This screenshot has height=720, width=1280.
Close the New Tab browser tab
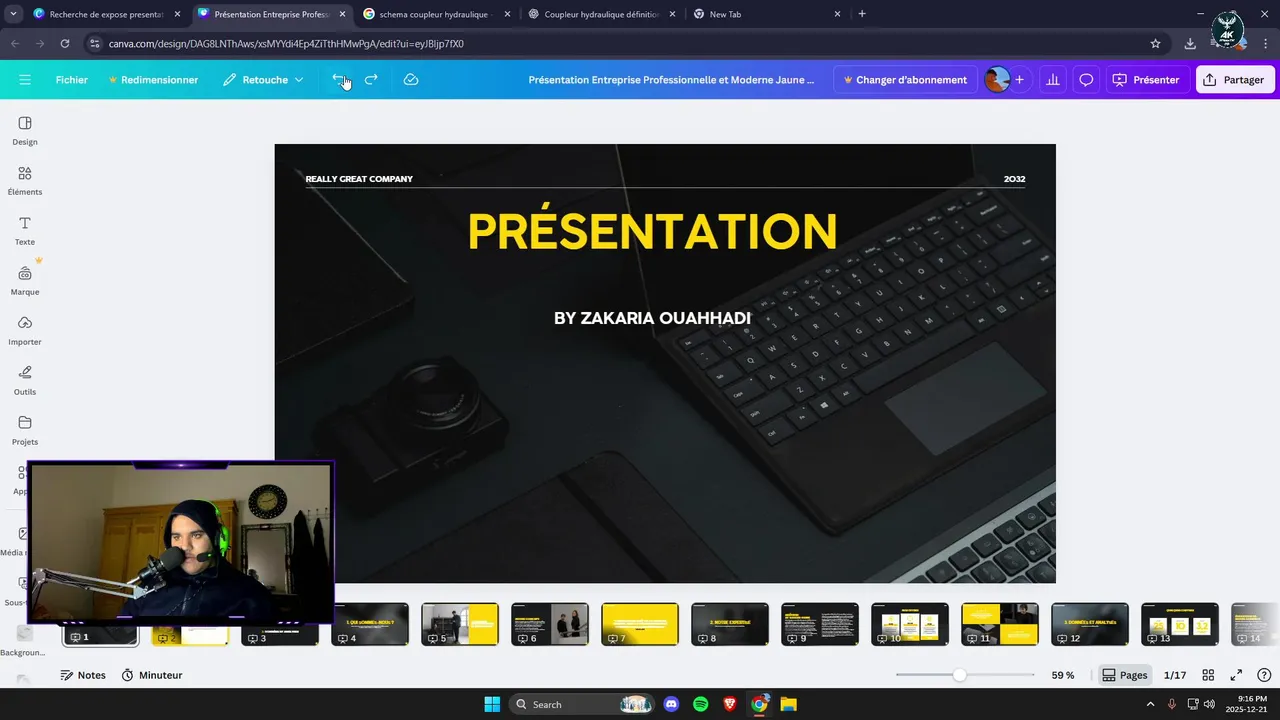coord(837,14)
